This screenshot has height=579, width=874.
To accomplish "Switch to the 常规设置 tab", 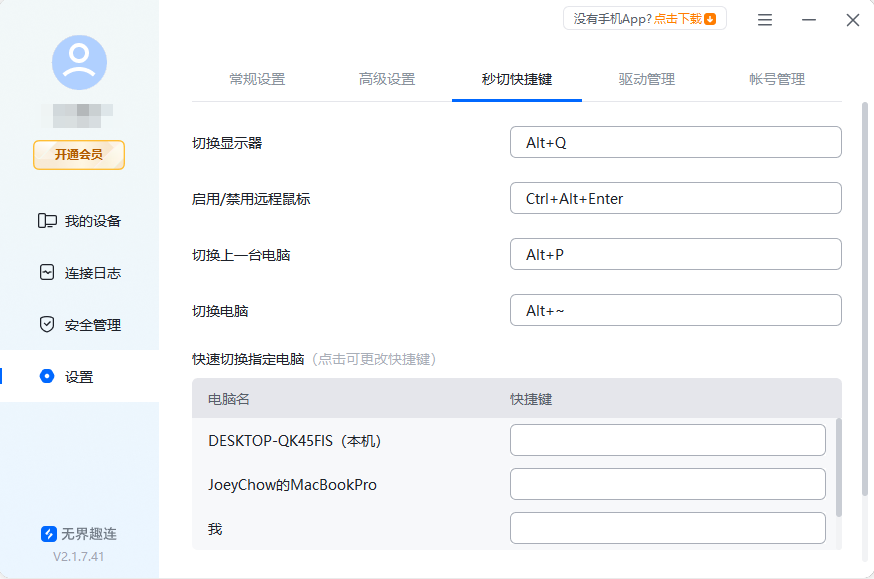I will click(x=257, y=80).
